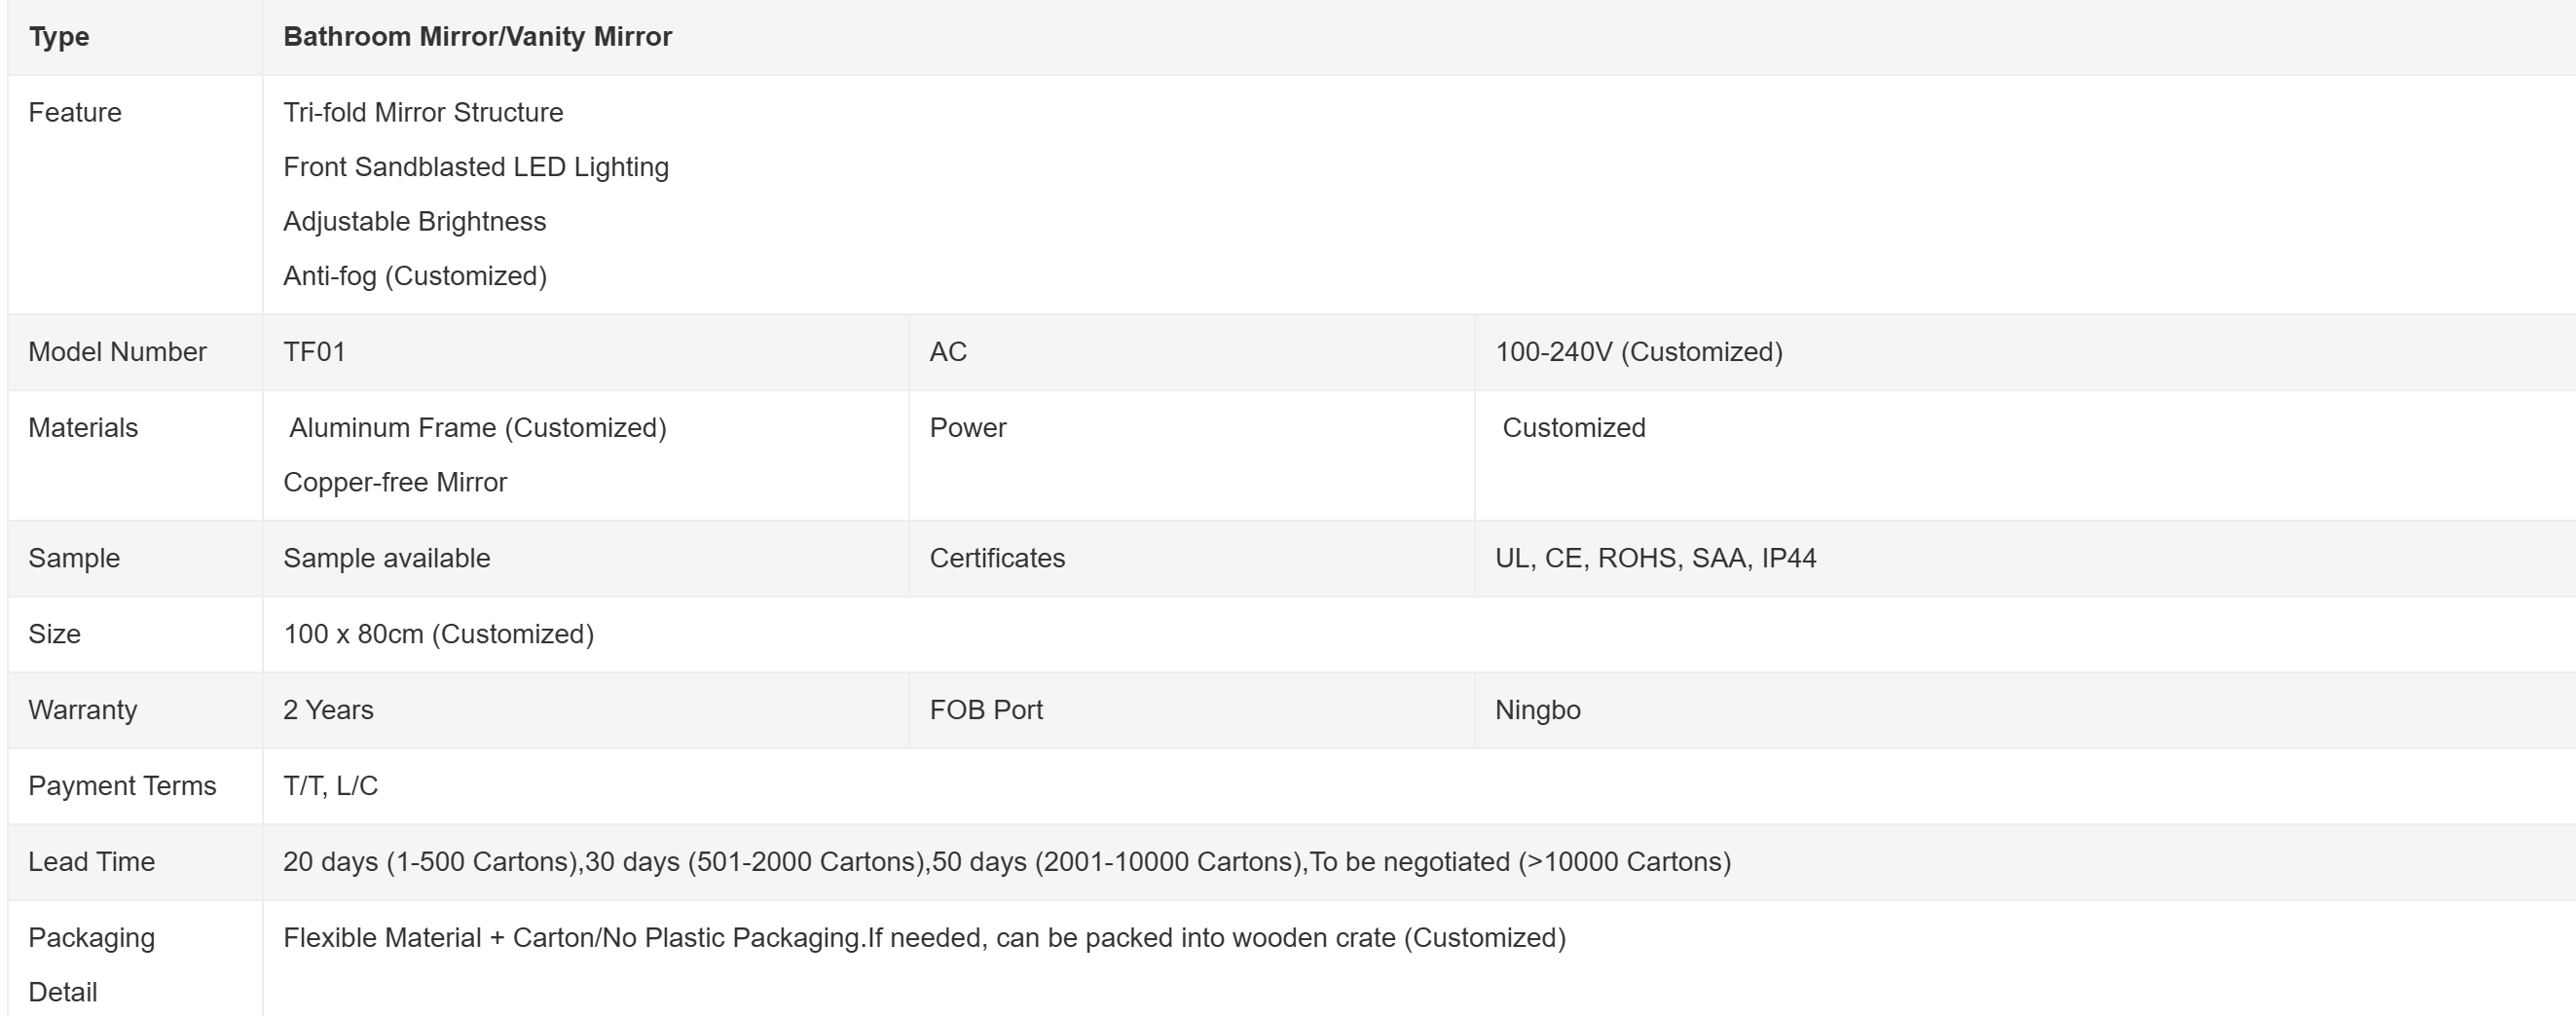
Task: Click the Lead Time row label
Action: (91, 862)
